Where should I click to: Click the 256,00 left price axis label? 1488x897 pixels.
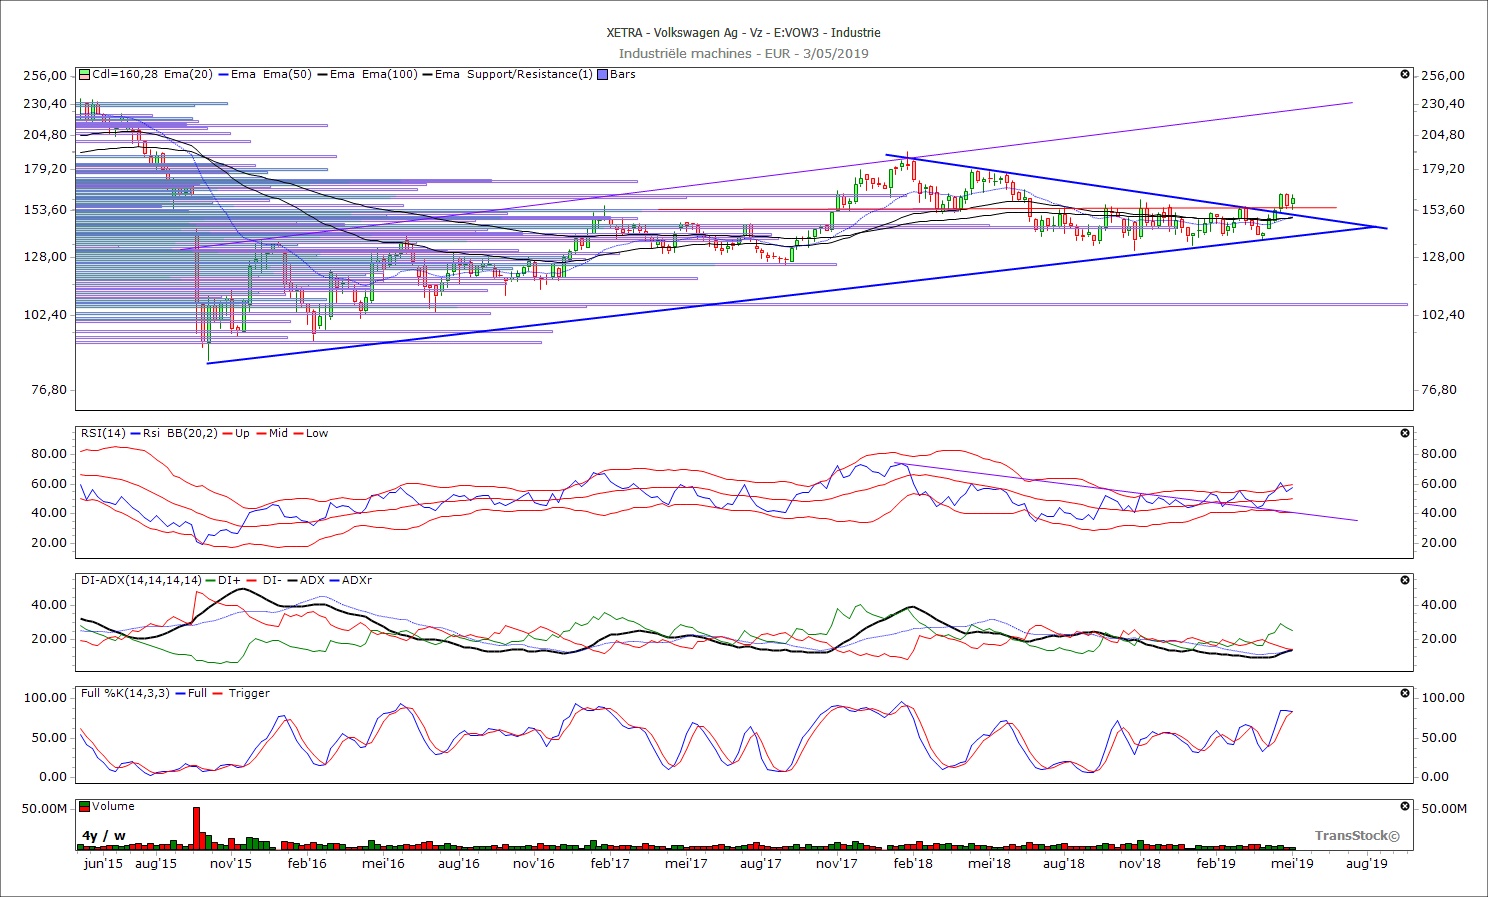click(45, 75)
